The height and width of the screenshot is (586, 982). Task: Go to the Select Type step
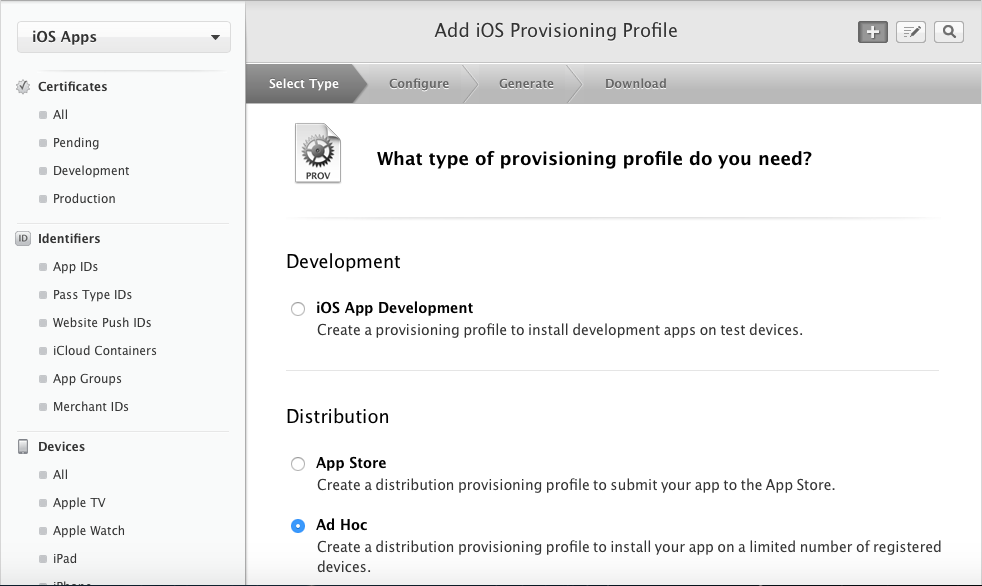coord(304,84)
